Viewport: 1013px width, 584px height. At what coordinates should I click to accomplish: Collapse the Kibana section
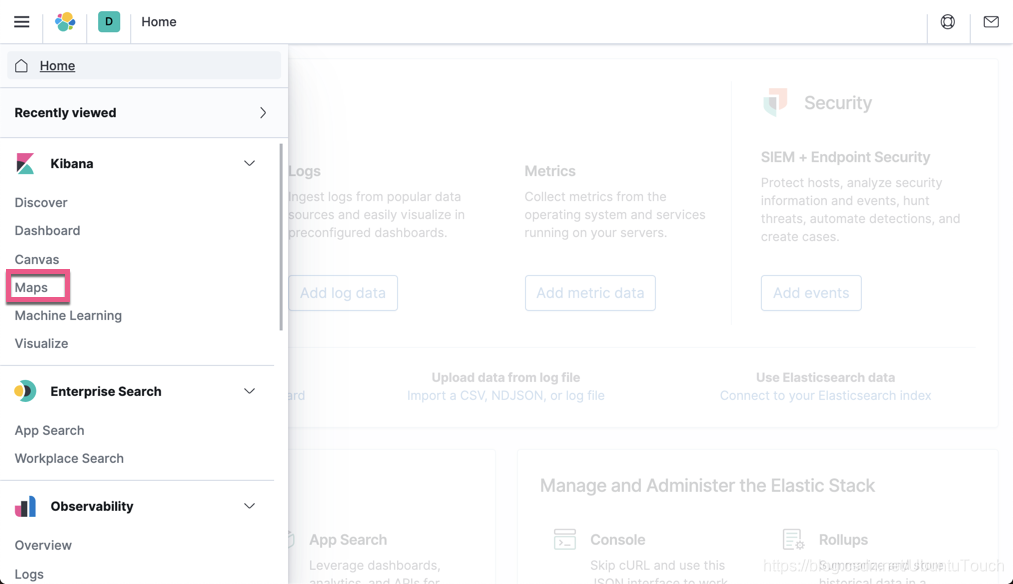click(249, 163)
